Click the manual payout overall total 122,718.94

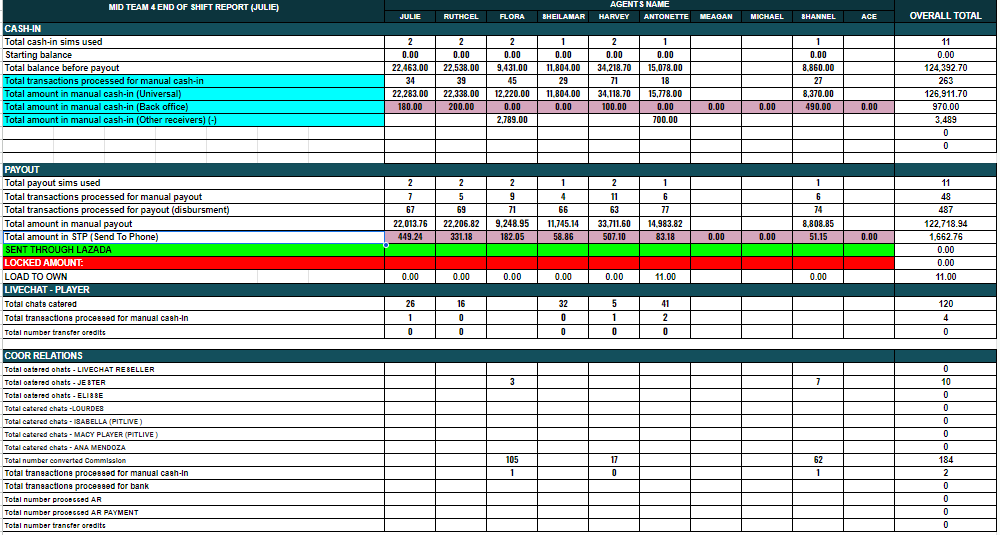pyautogui.click(x=946, y=224)
